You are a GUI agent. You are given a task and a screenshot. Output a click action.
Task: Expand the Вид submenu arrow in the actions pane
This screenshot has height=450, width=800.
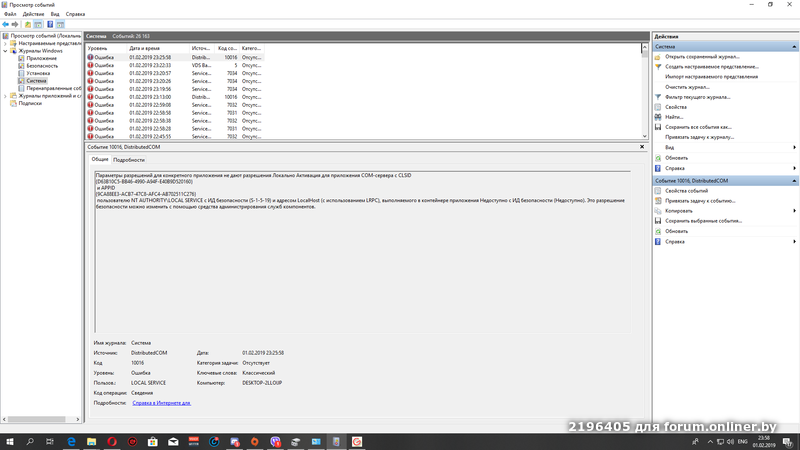click(x=794, y=147)
